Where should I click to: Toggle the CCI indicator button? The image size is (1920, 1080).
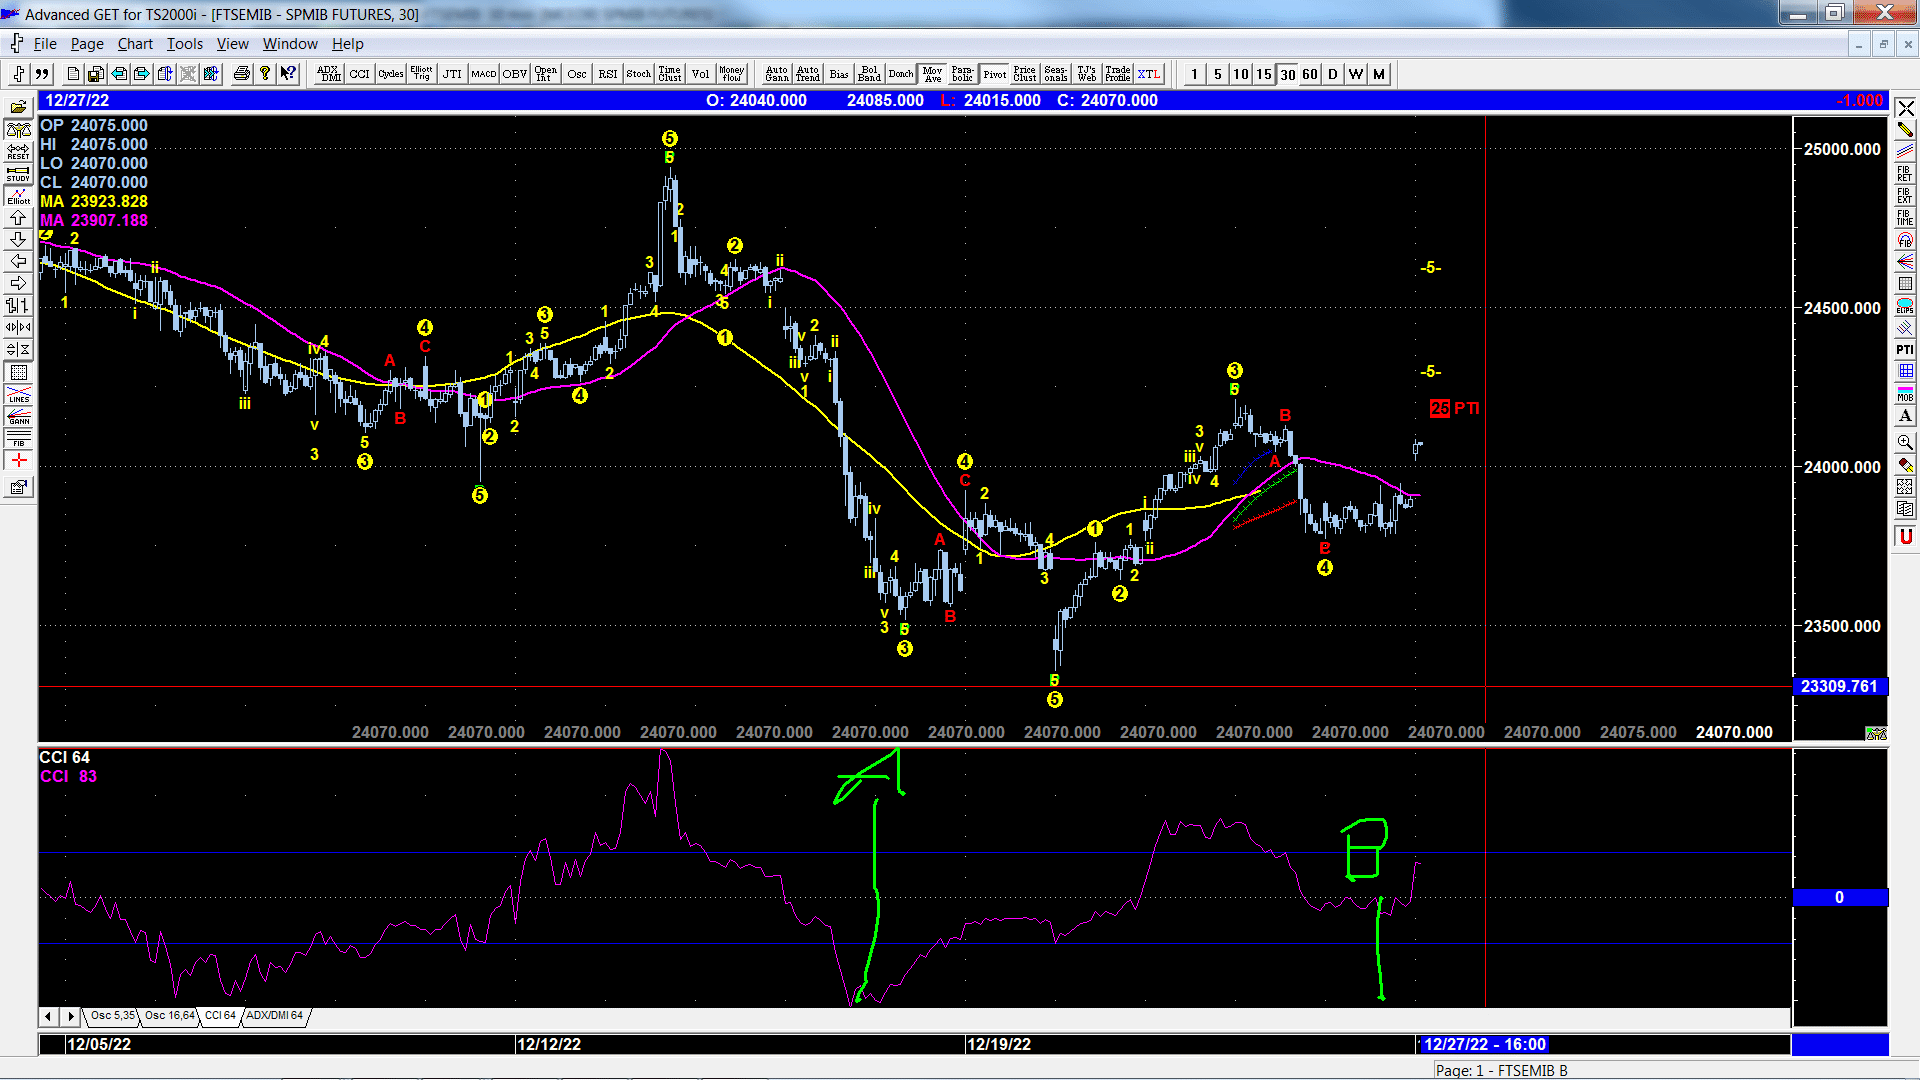coord(360,74)
